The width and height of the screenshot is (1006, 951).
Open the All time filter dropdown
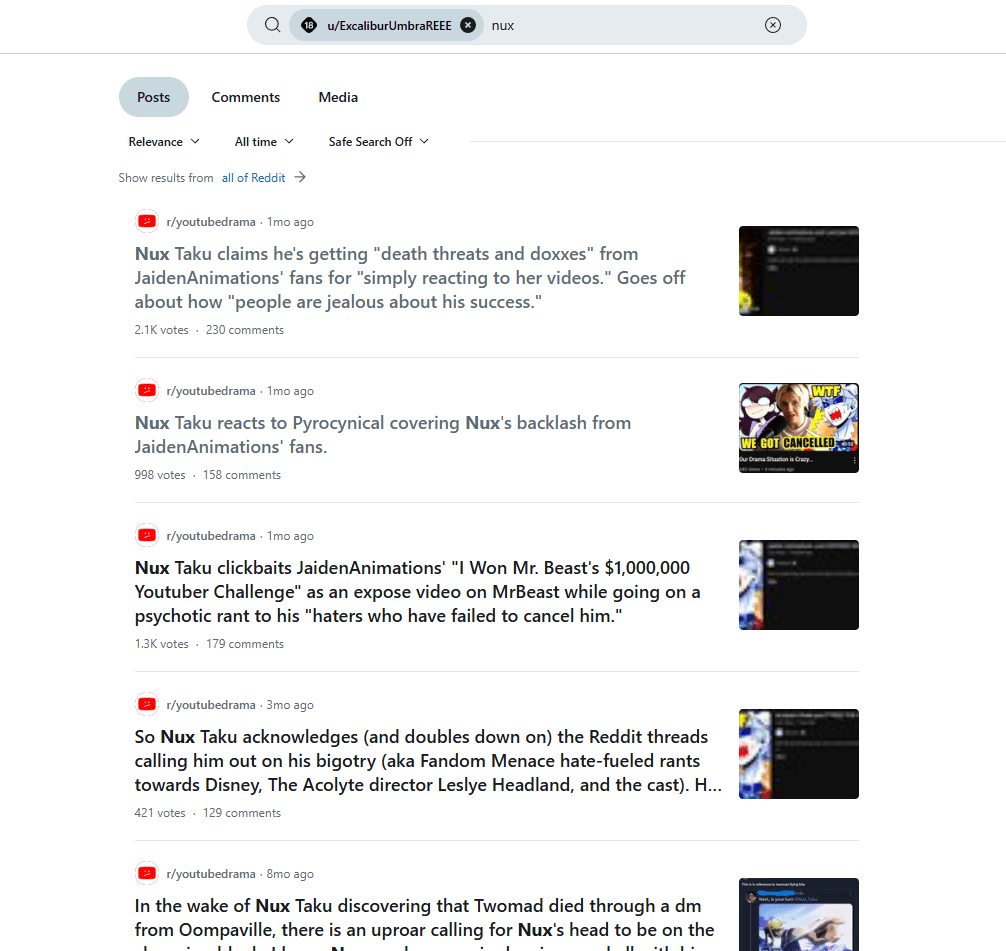click(x=264, y=142)
